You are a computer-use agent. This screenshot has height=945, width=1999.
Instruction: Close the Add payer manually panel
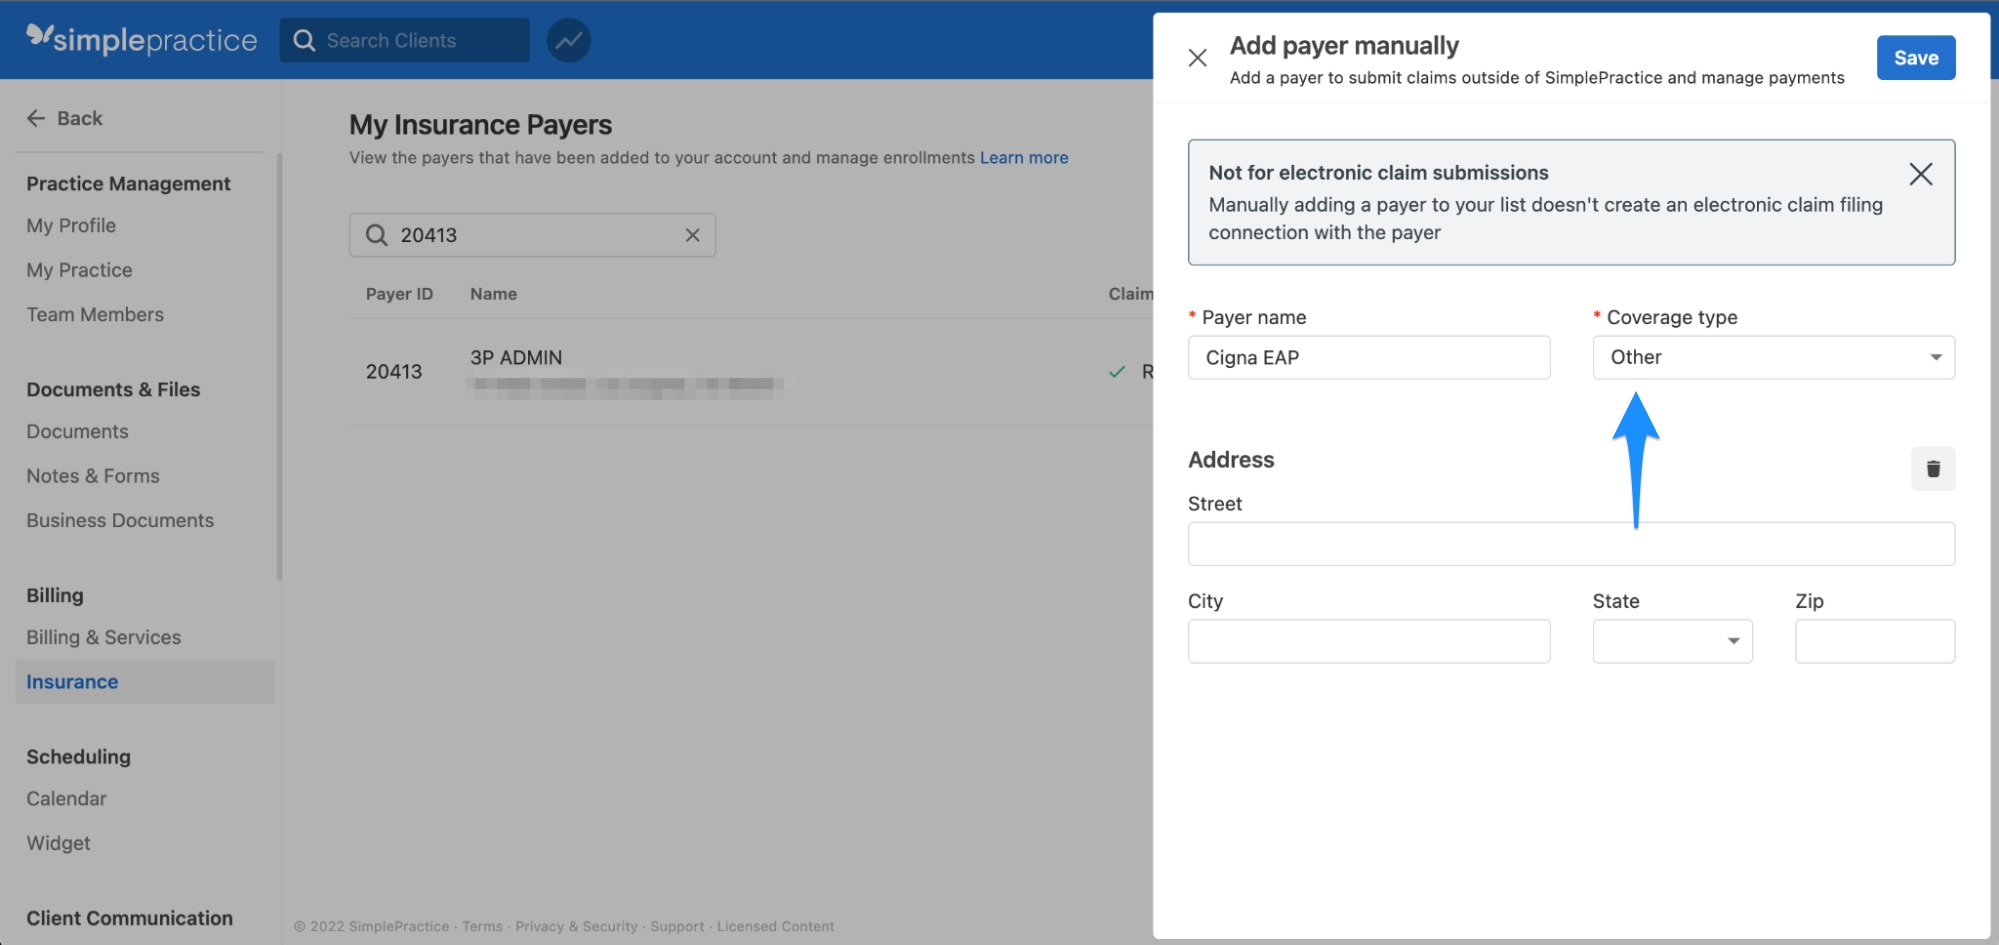1197,57
